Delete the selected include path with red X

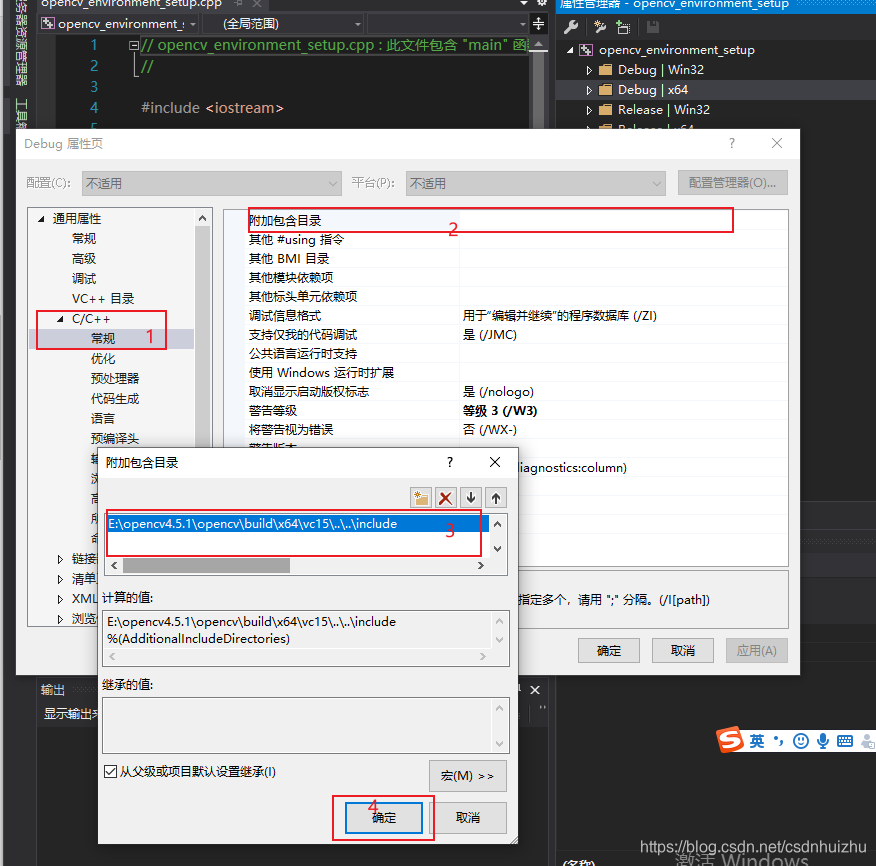point(445,497)
